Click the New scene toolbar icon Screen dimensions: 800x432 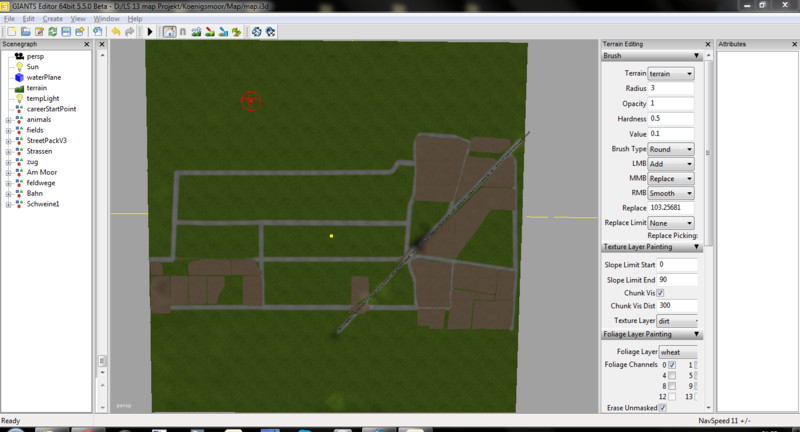click(10, 32)
